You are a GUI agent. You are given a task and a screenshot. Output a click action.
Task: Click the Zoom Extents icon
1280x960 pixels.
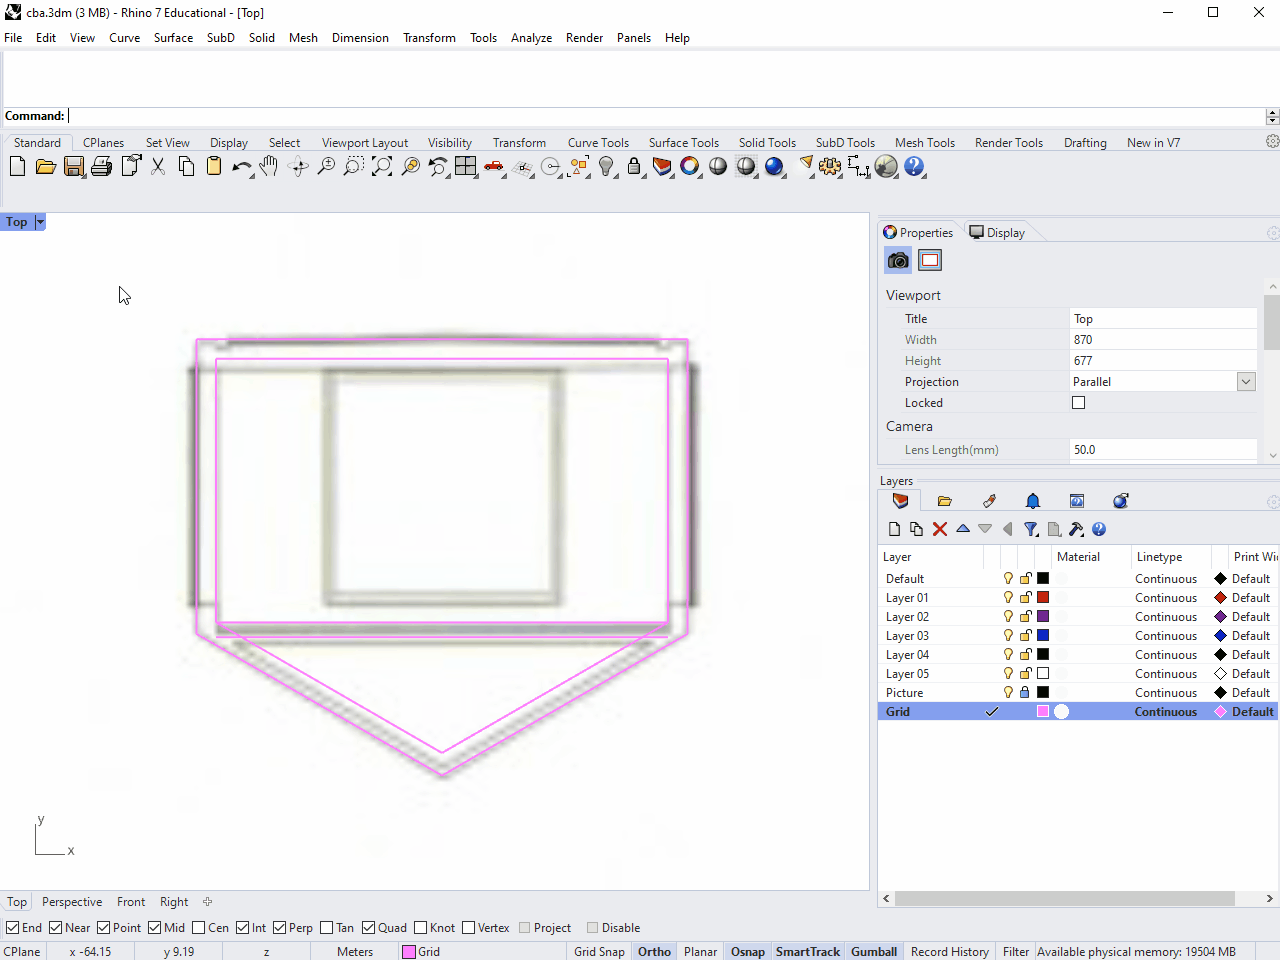click(382, 167)
